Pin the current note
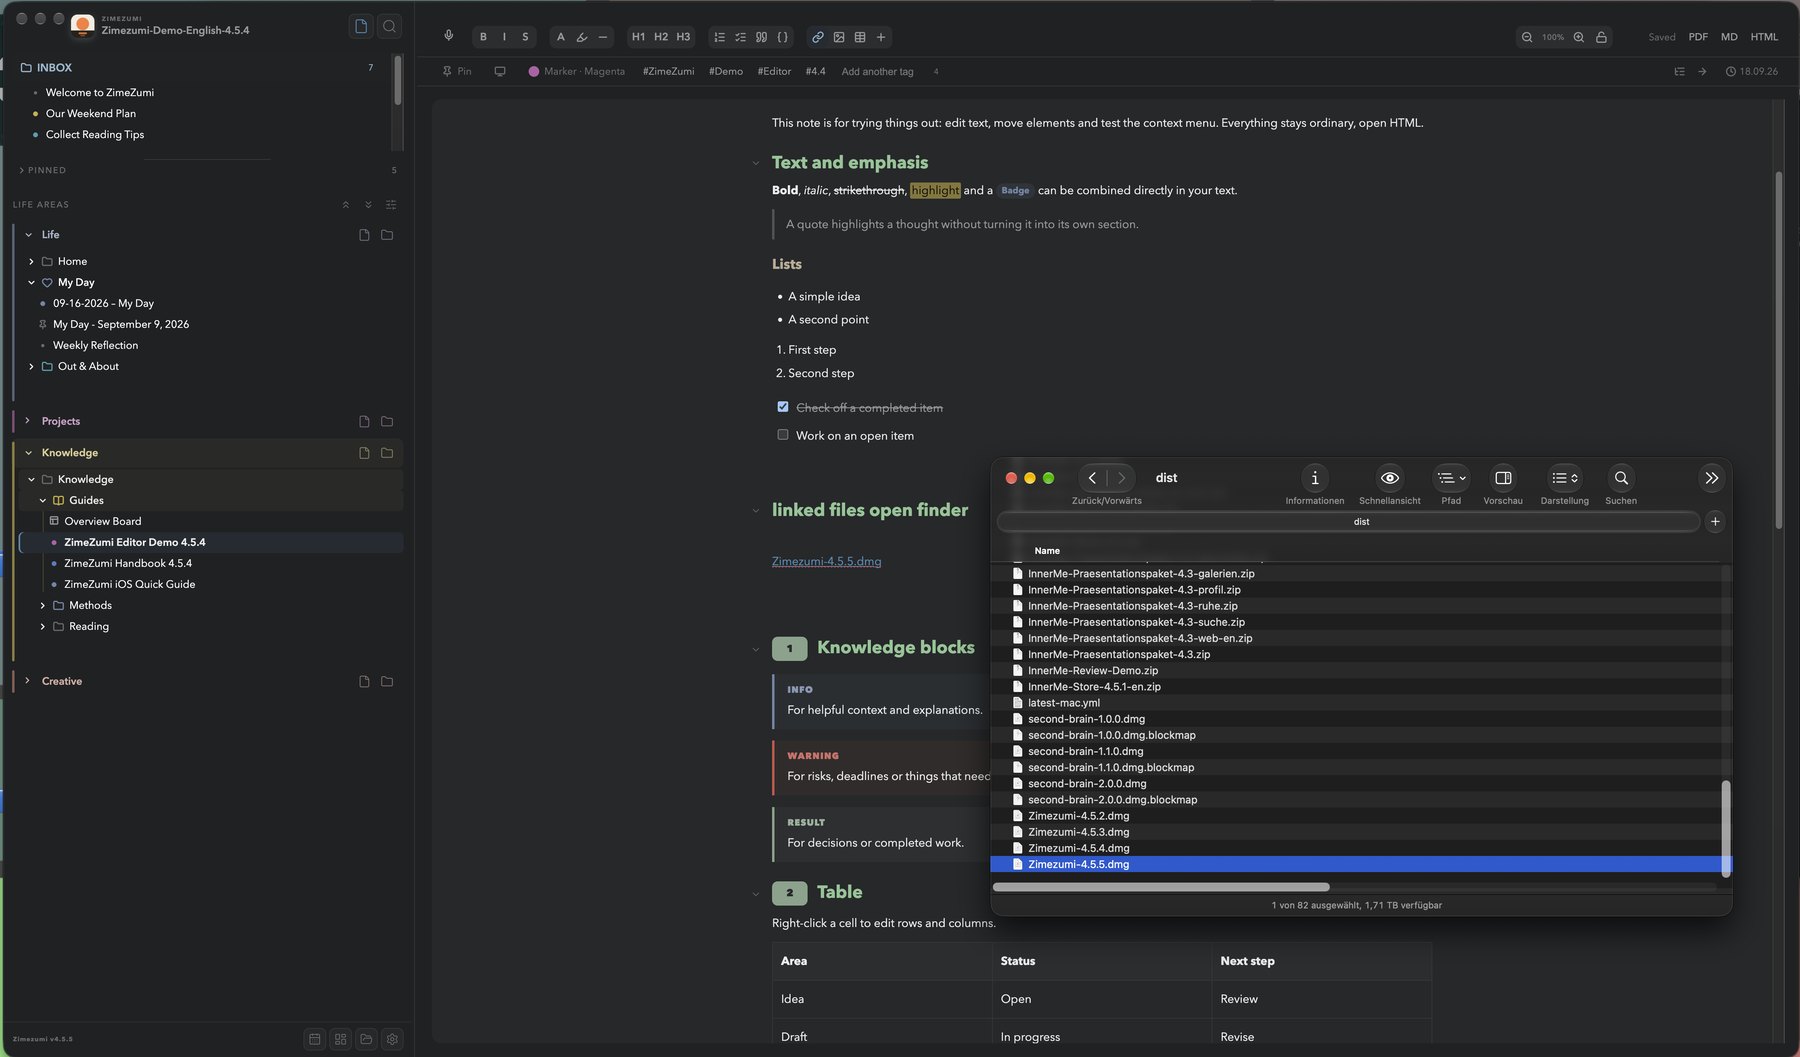1800x1057 pixels. [457, 71]
